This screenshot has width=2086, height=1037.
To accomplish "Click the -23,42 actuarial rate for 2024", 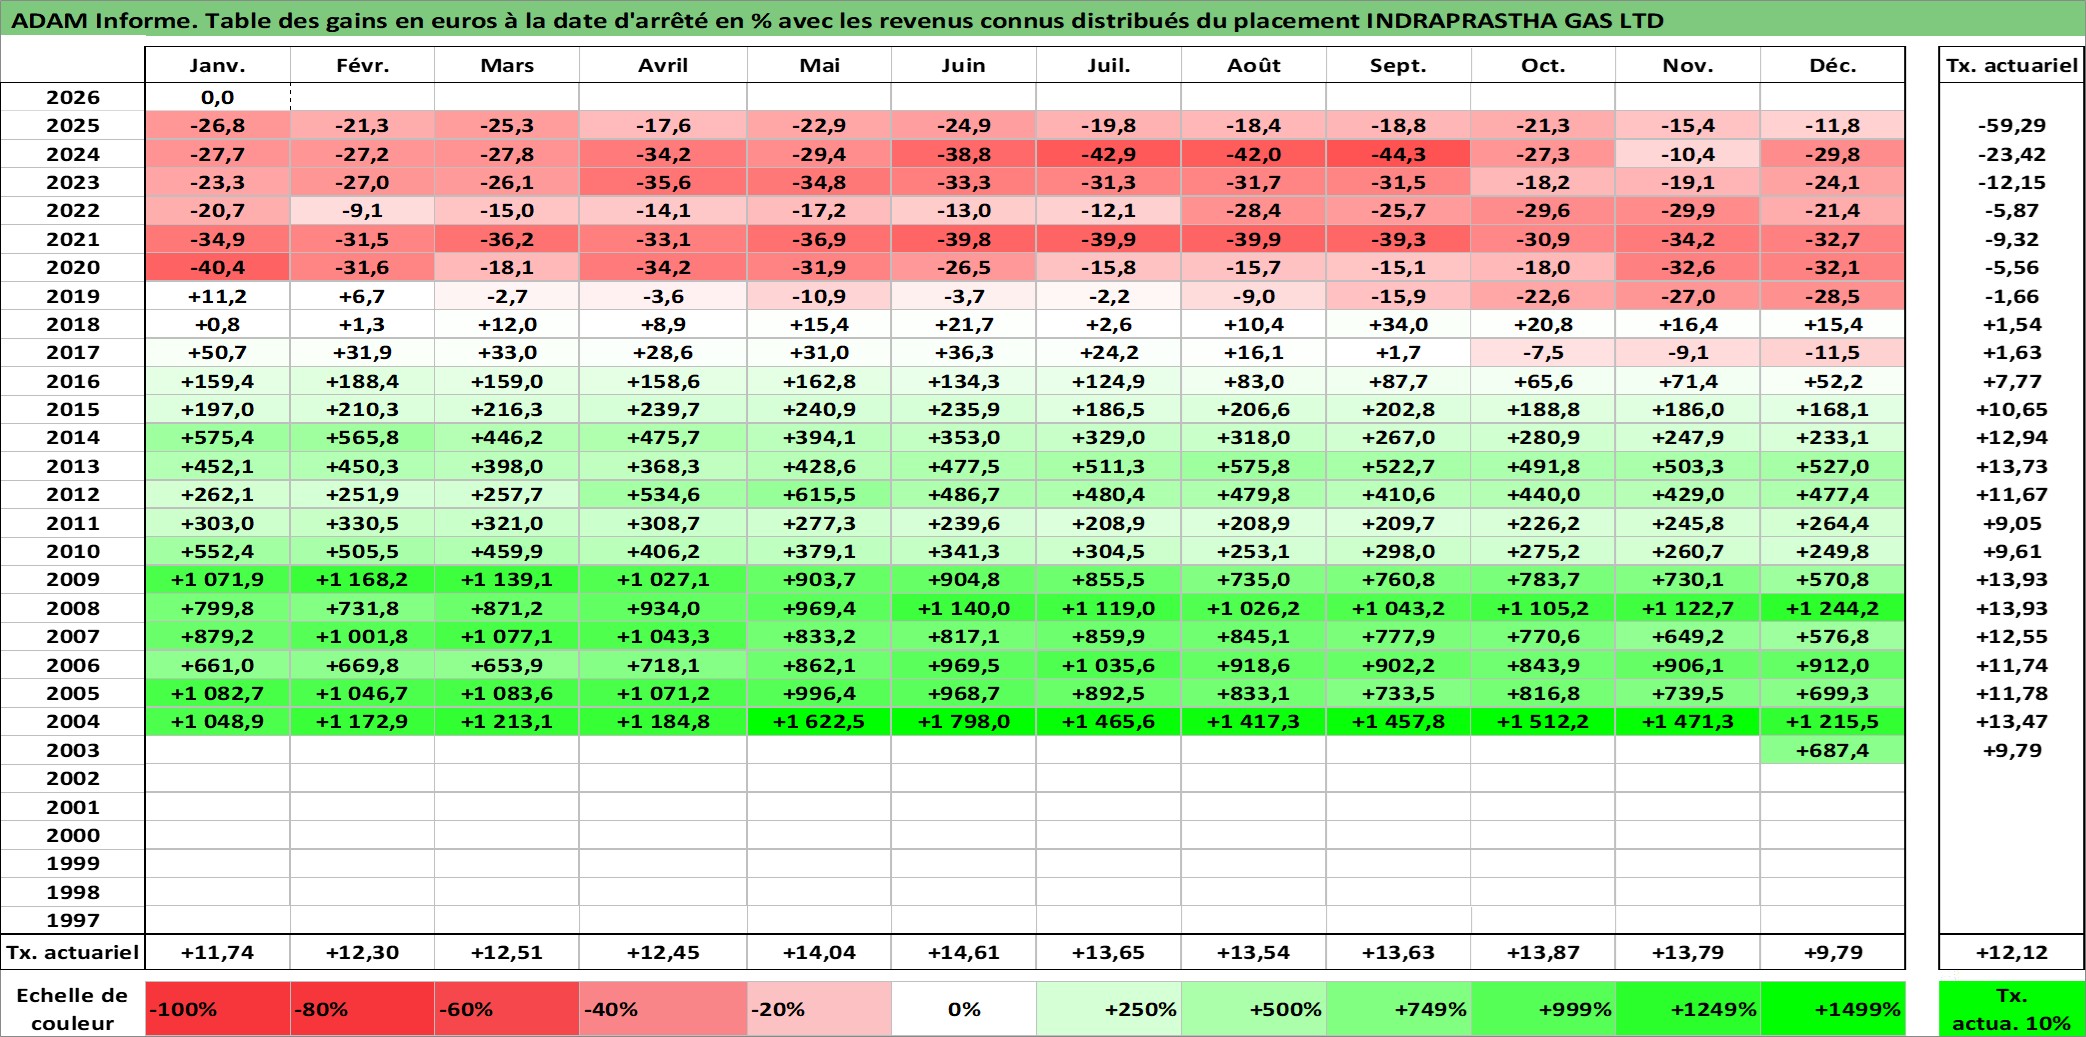I will click(x=2012, y=154).
